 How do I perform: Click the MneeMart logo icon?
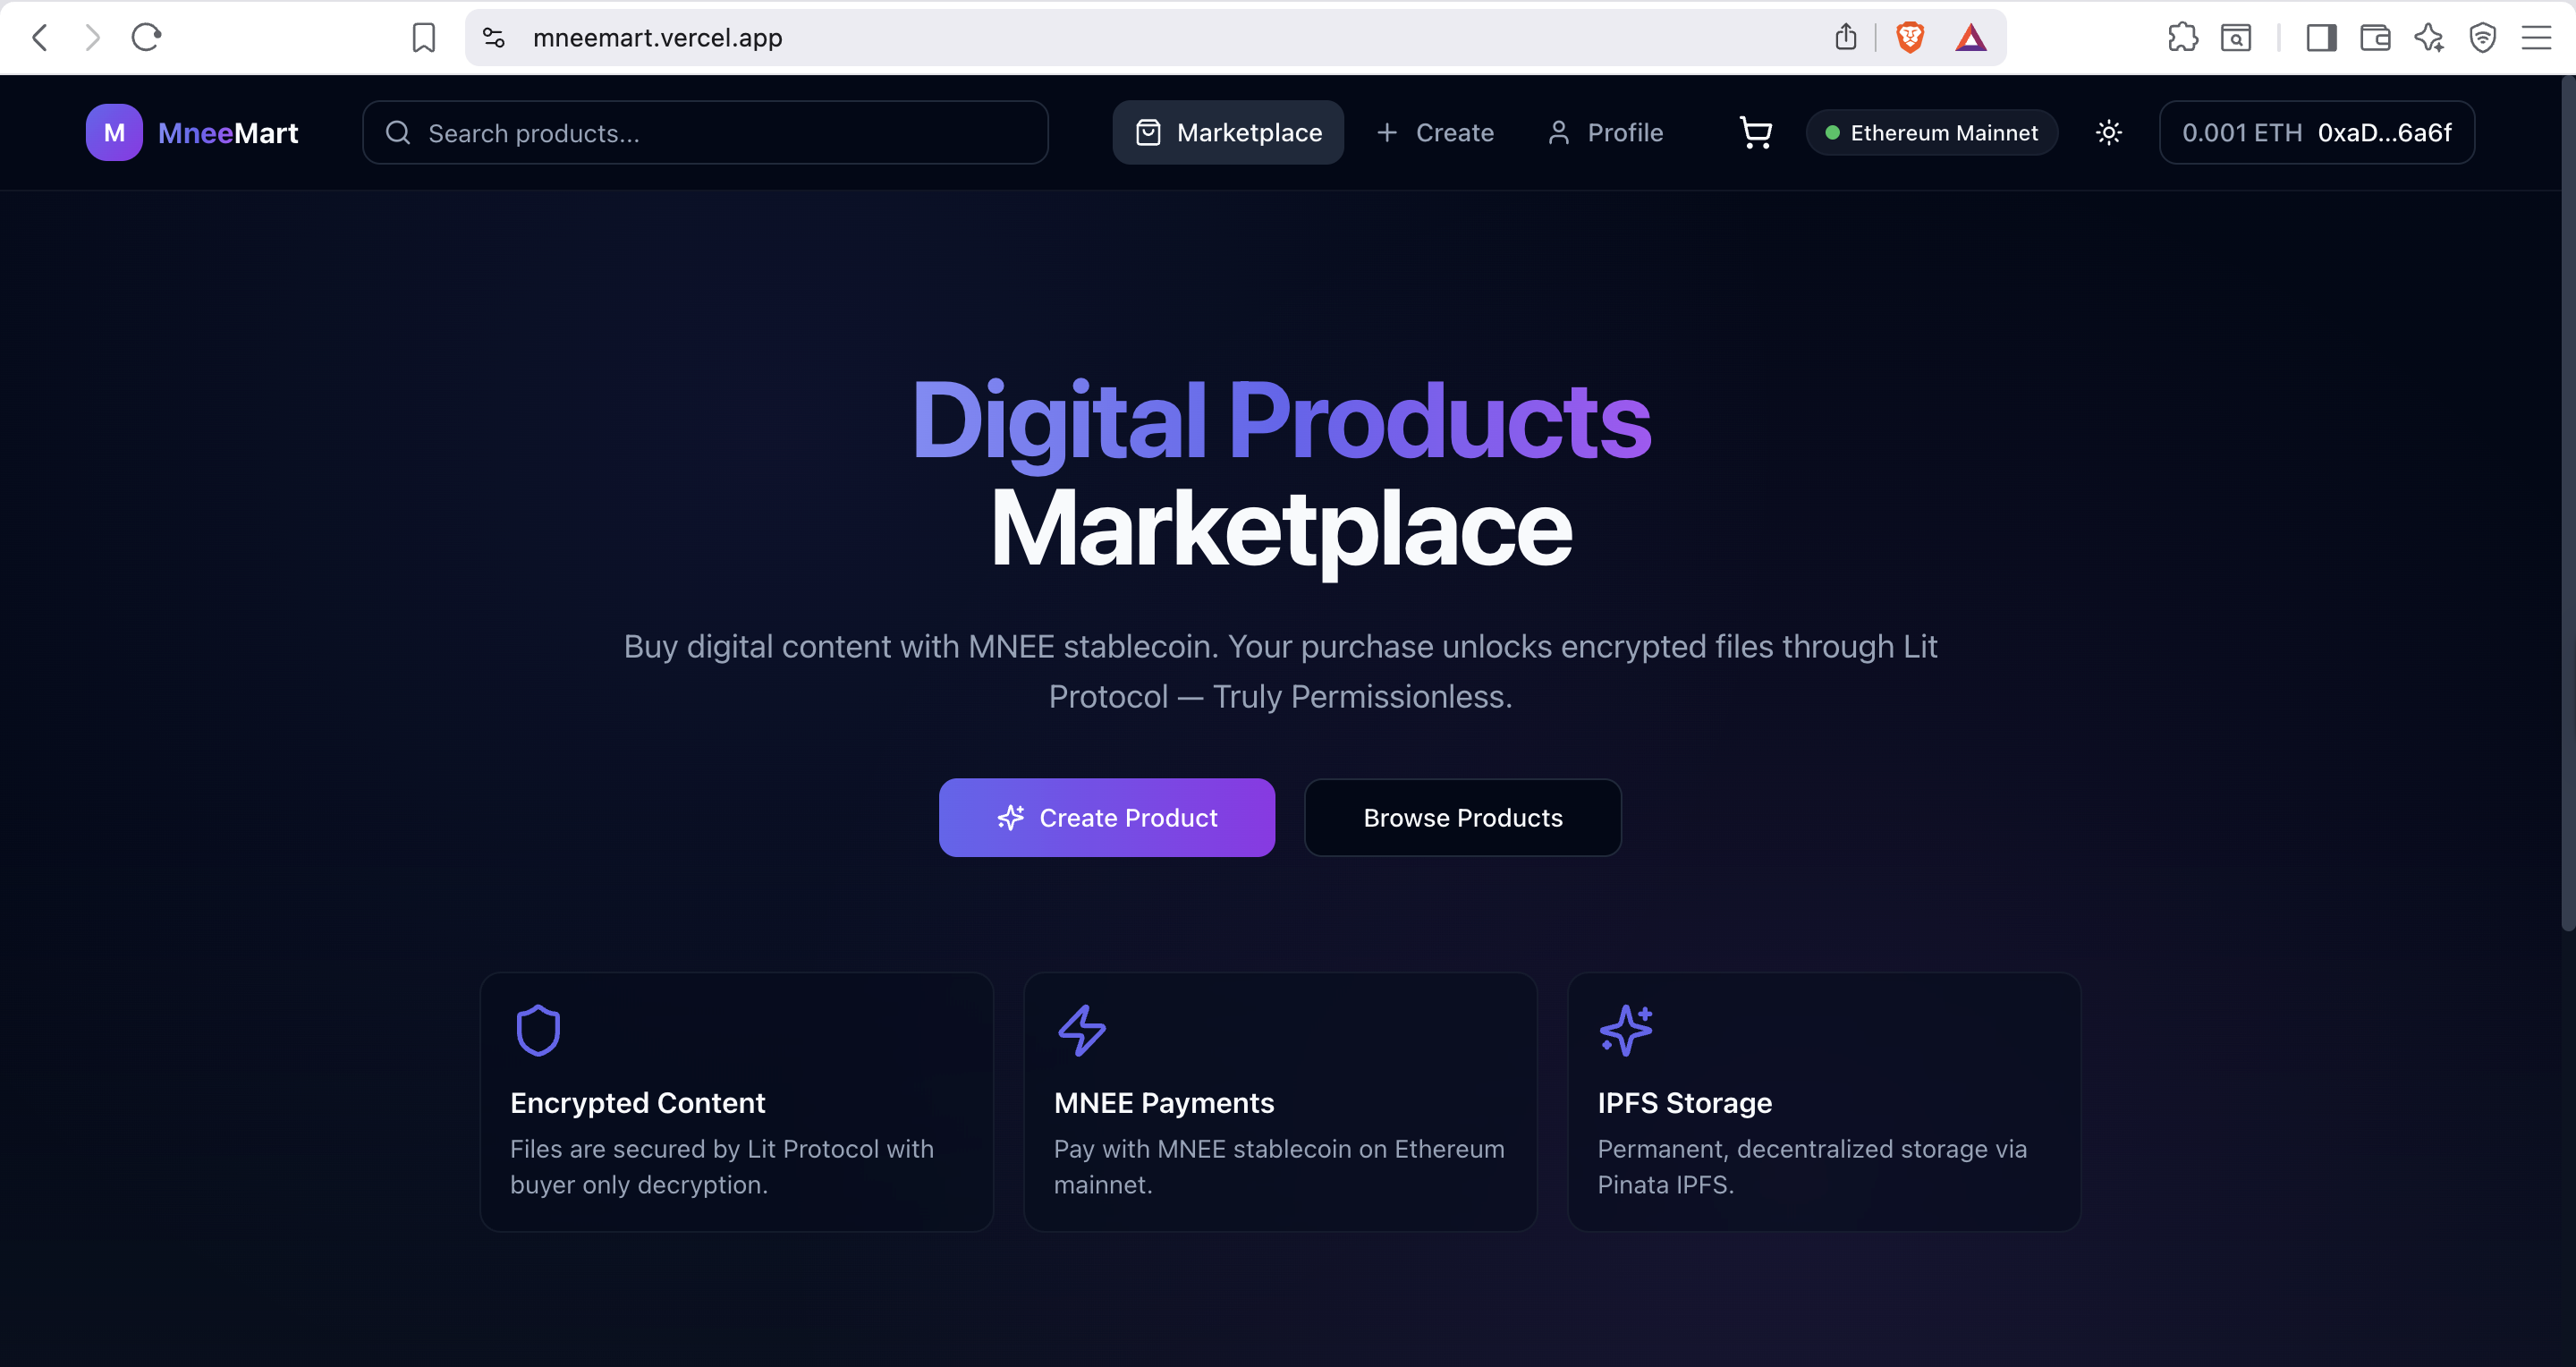(114, 133)
